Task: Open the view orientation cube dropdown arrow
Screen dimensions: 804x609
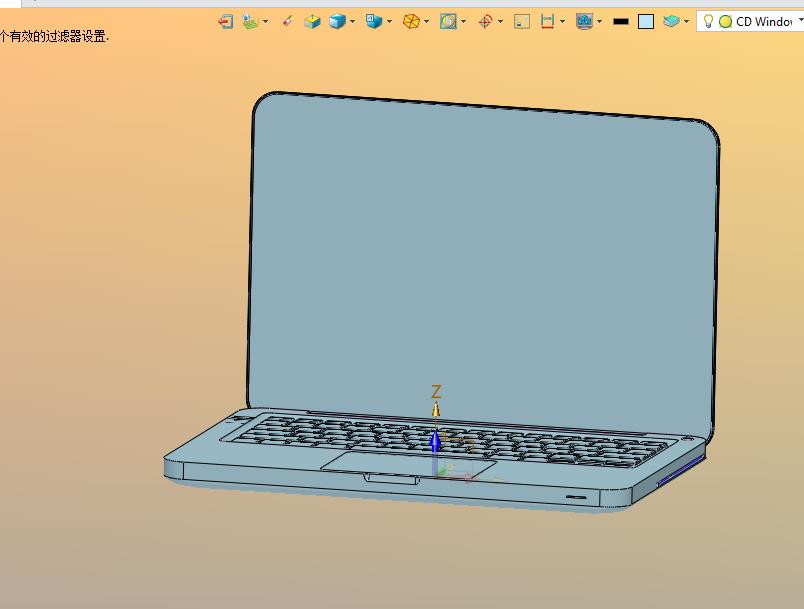Action: click(x=390, y=22)
